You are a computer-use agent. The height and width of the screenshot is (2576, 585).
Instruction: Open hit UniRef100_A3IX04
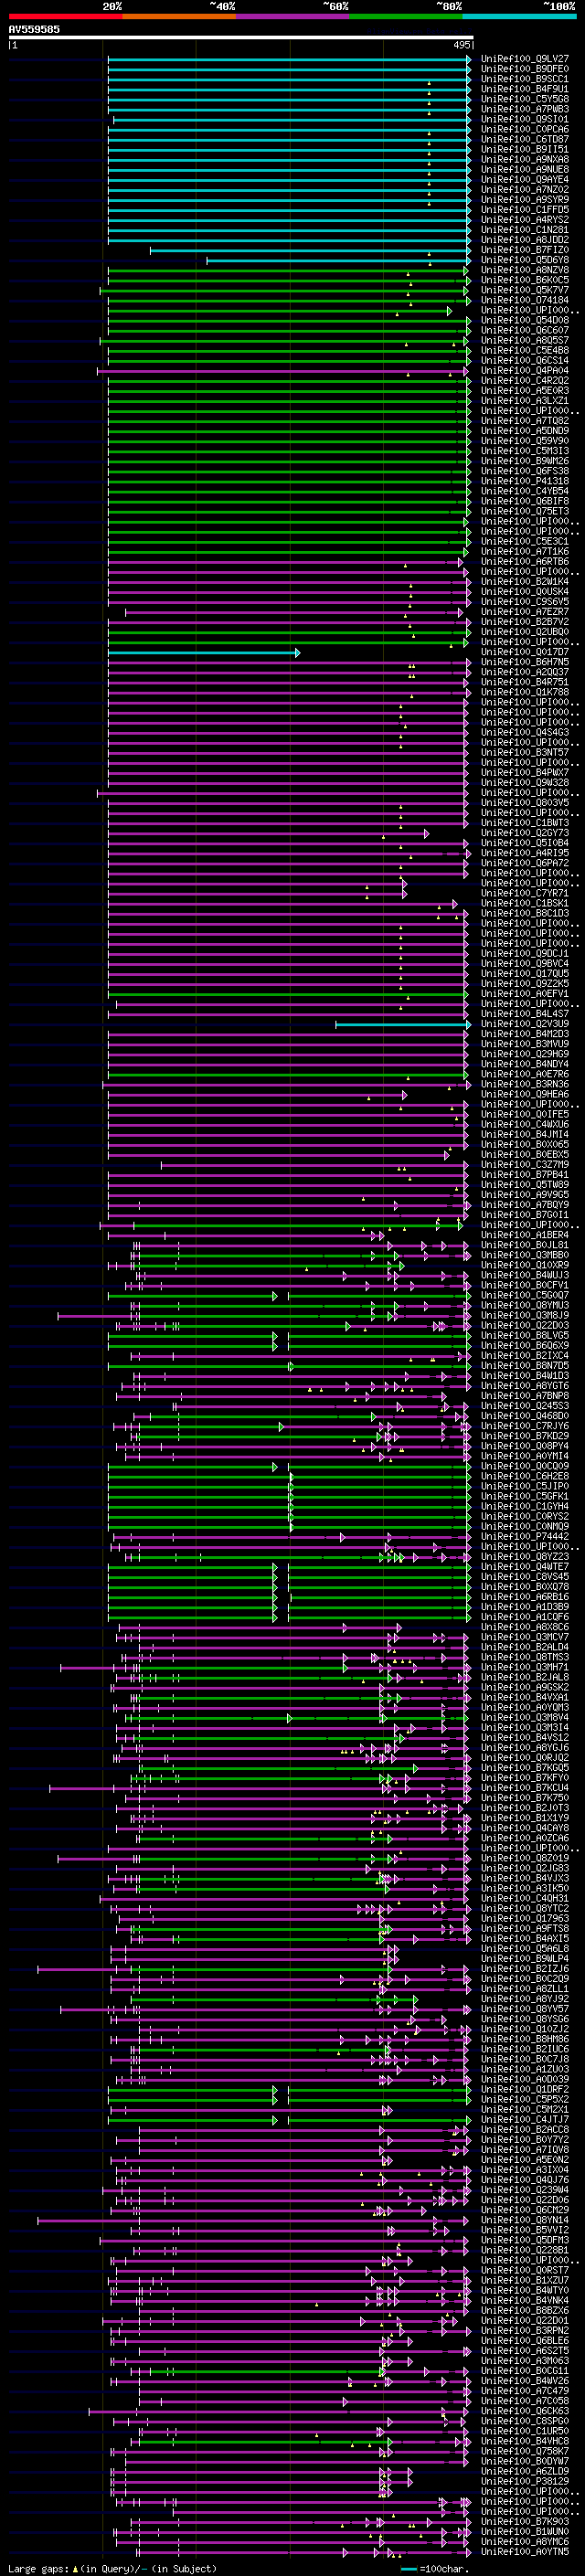pyautogui.click(x=525, y=2171)
